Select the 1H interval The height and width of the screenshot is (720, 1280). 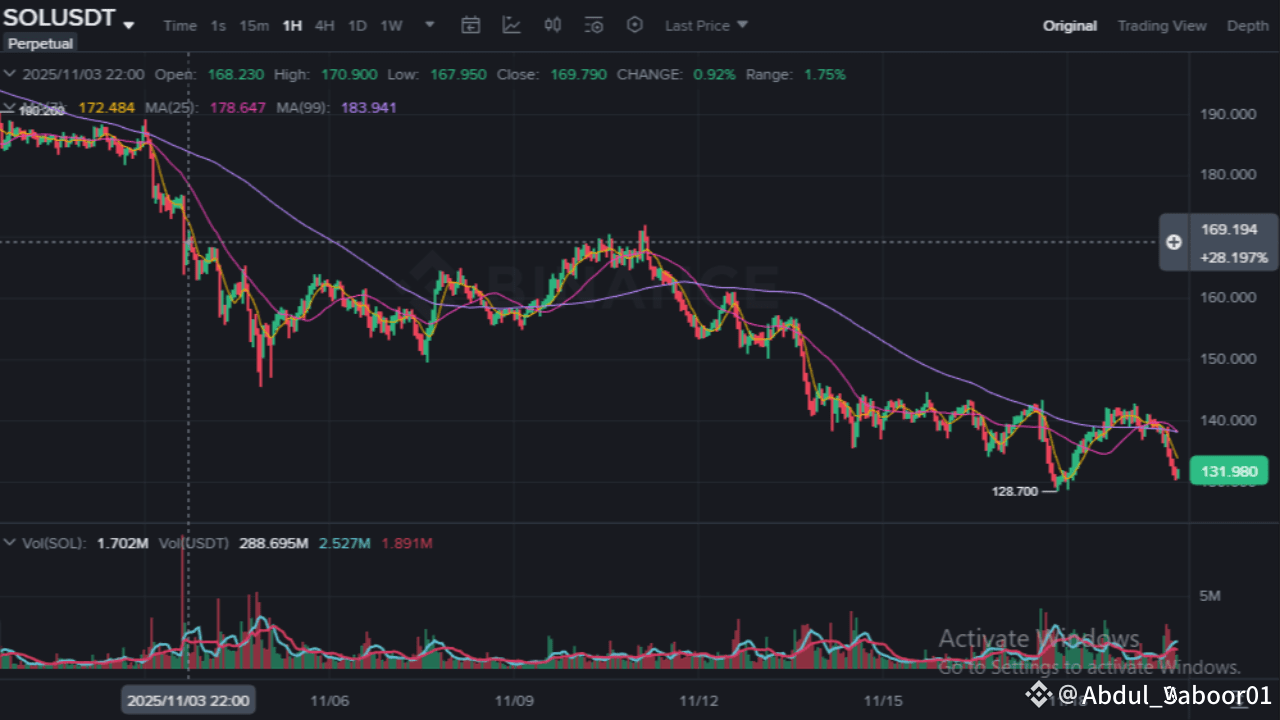coord(292,26)
